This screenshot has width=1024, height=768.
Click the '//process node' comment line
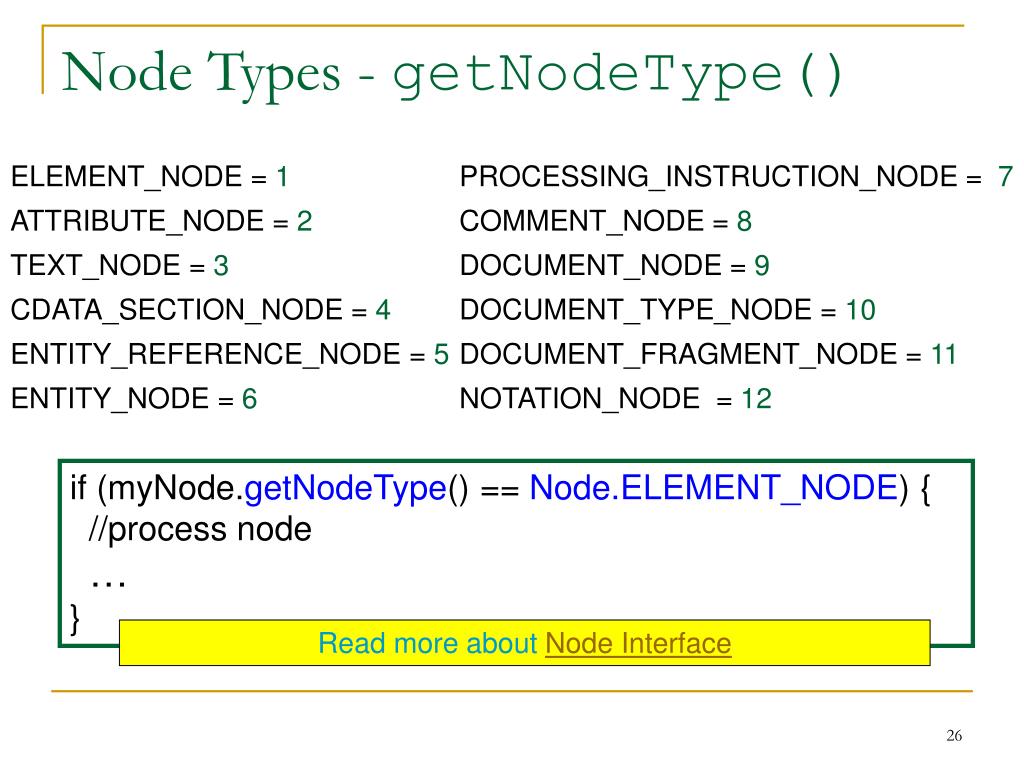pos(200,530)
